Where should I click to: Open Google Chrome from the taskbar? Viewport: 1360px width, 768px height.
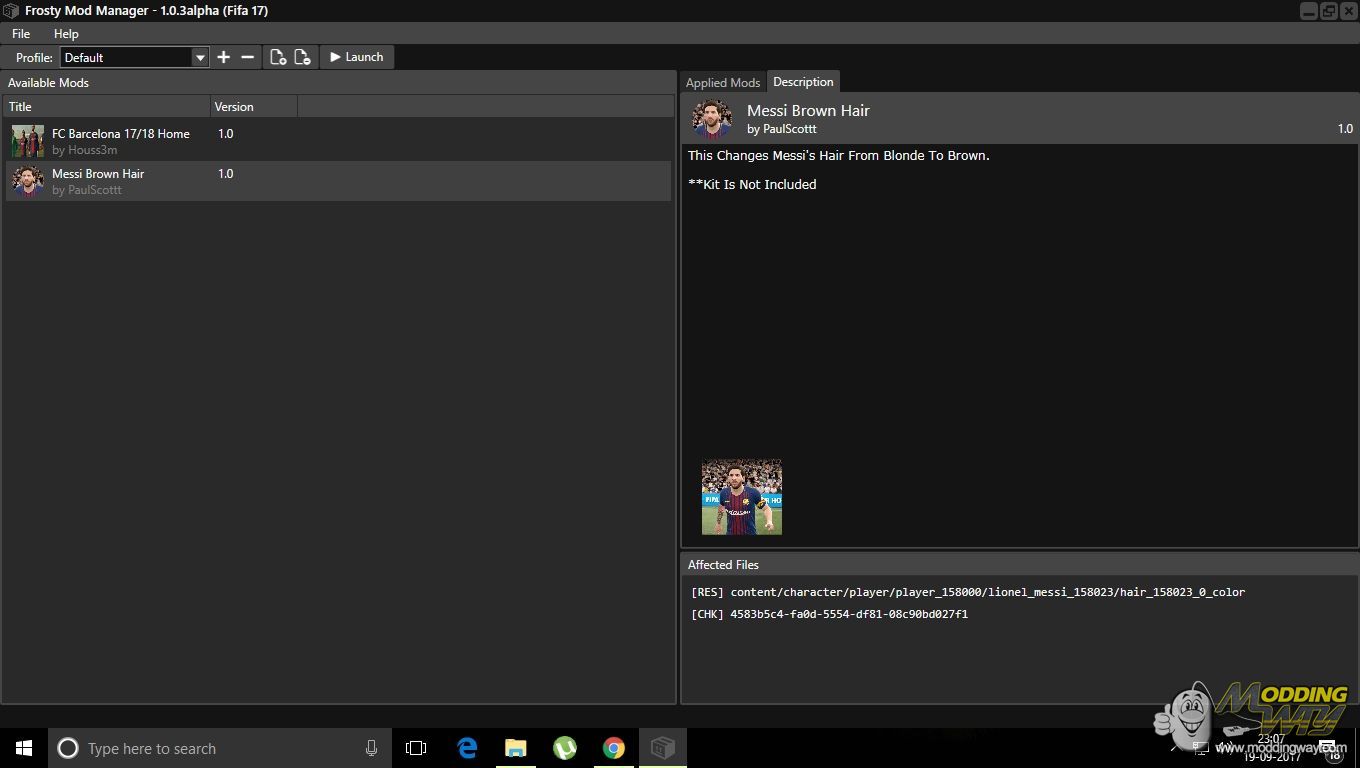(x=614, y=748)
